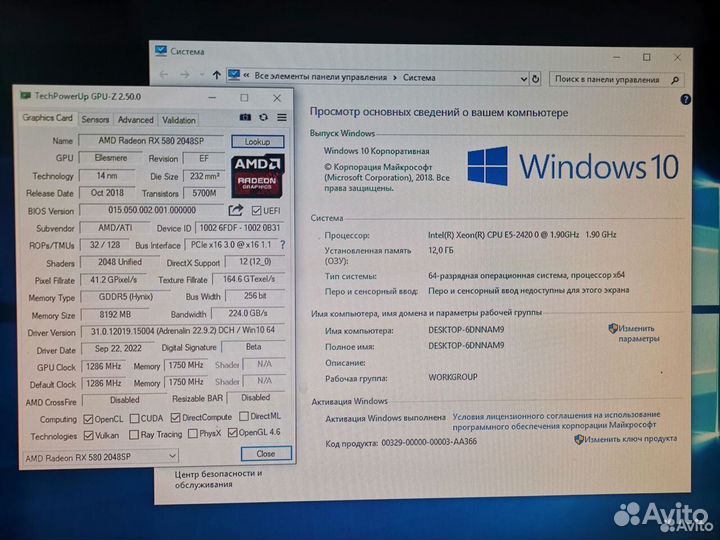This screenshot has width=720, height=540.
Task: Open recent locations dropdown arrow
Action: [x=202, y=75]
